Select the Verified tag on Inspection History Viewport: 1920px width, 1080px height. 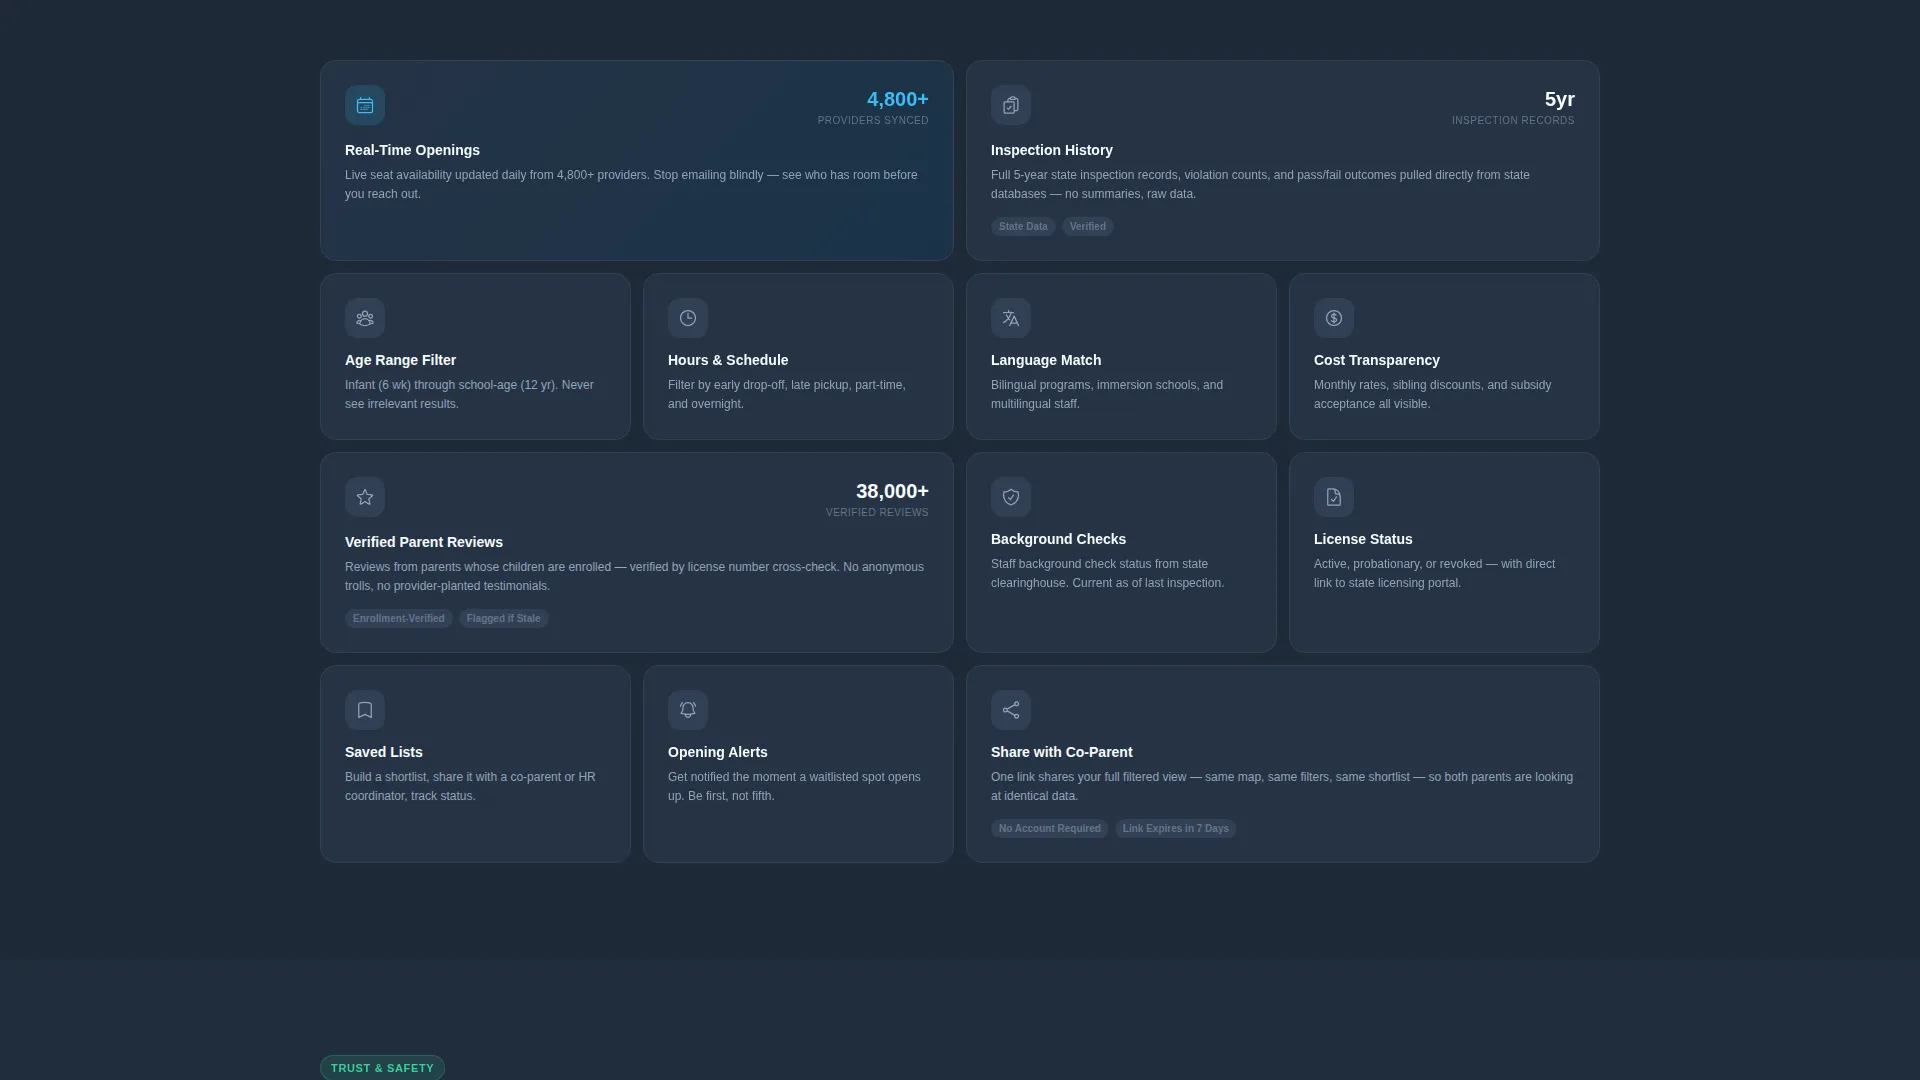tap(1088, 227)
